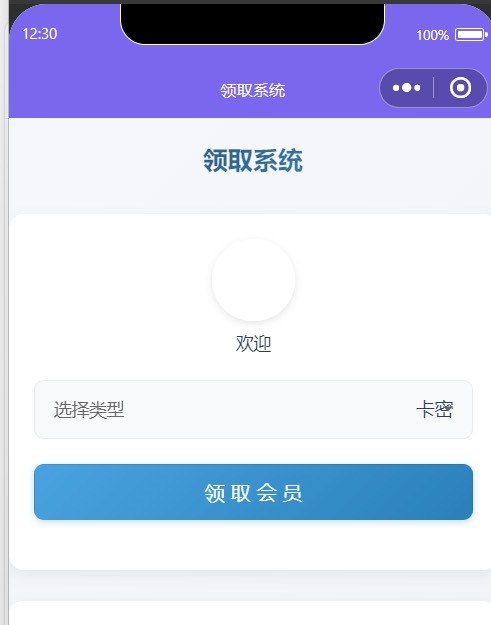Tap the 选择类型 label text
Viewport: 491px width, 625px height.
[89, 410]
